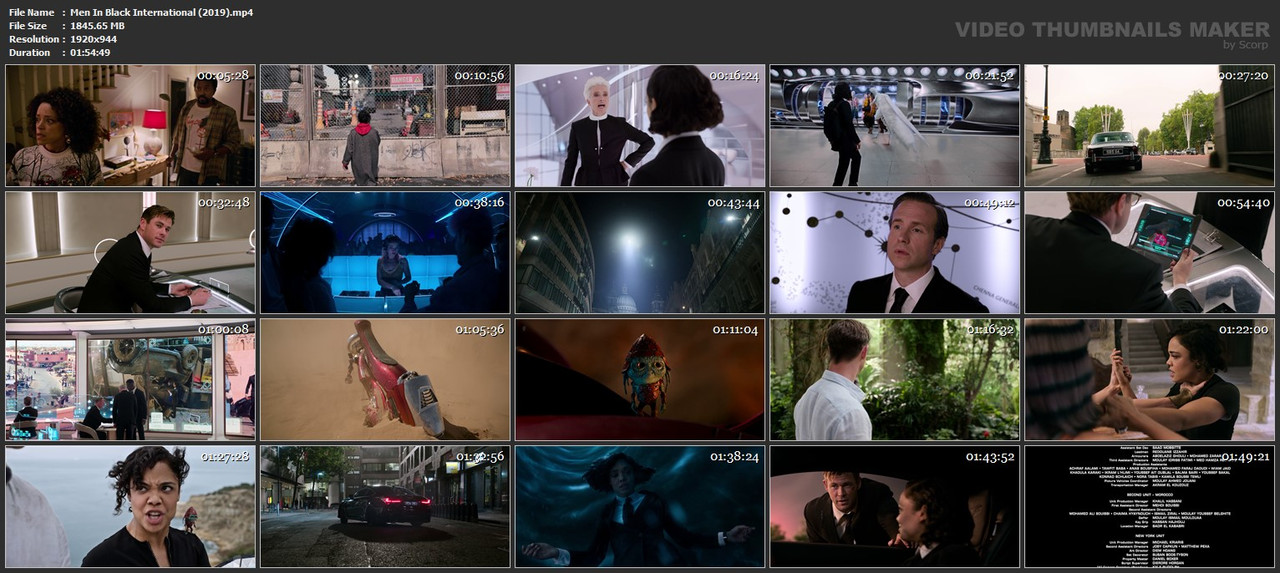Image resolution: width=1280 pixels, height=573 pixels.
Task: Click the thumbnail at 01:38:24
Action: pyautogui.click(x=640, y=507)
